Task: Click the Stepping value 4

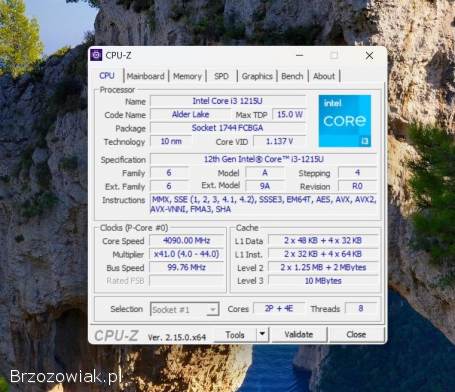Action: click(357, 173)
